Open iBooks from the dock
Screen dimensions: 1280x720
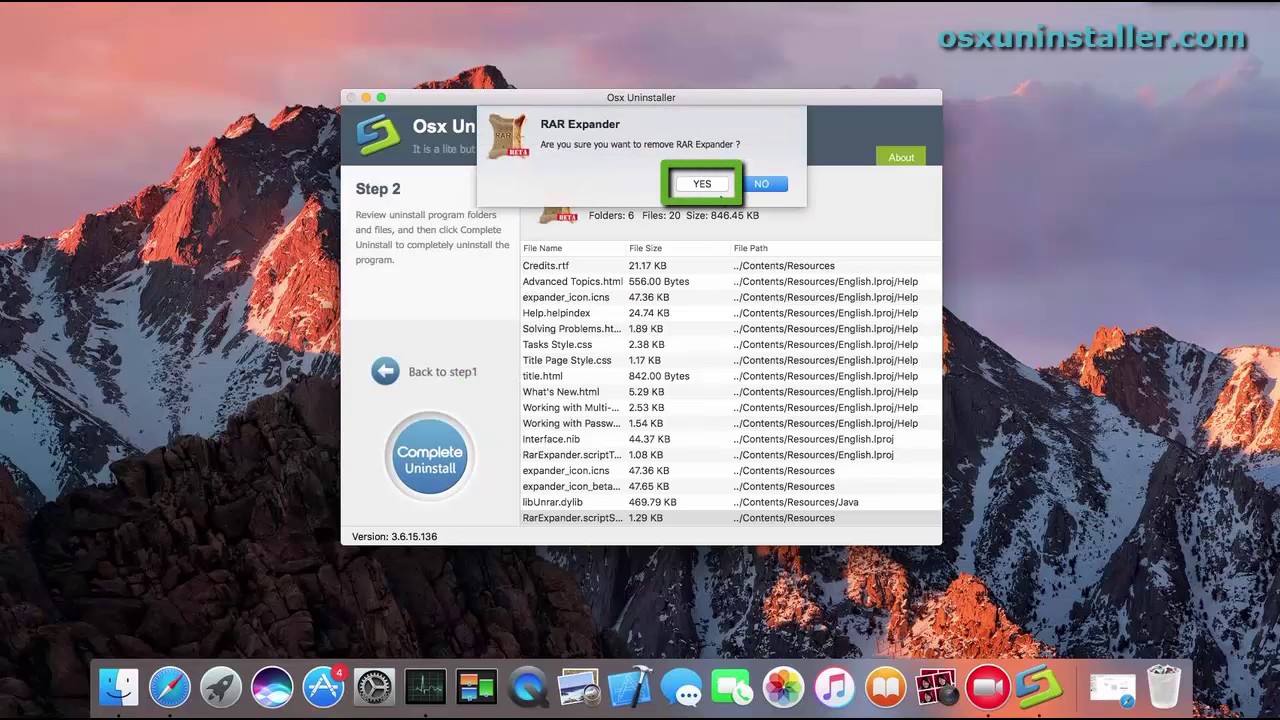click(886, 688)
